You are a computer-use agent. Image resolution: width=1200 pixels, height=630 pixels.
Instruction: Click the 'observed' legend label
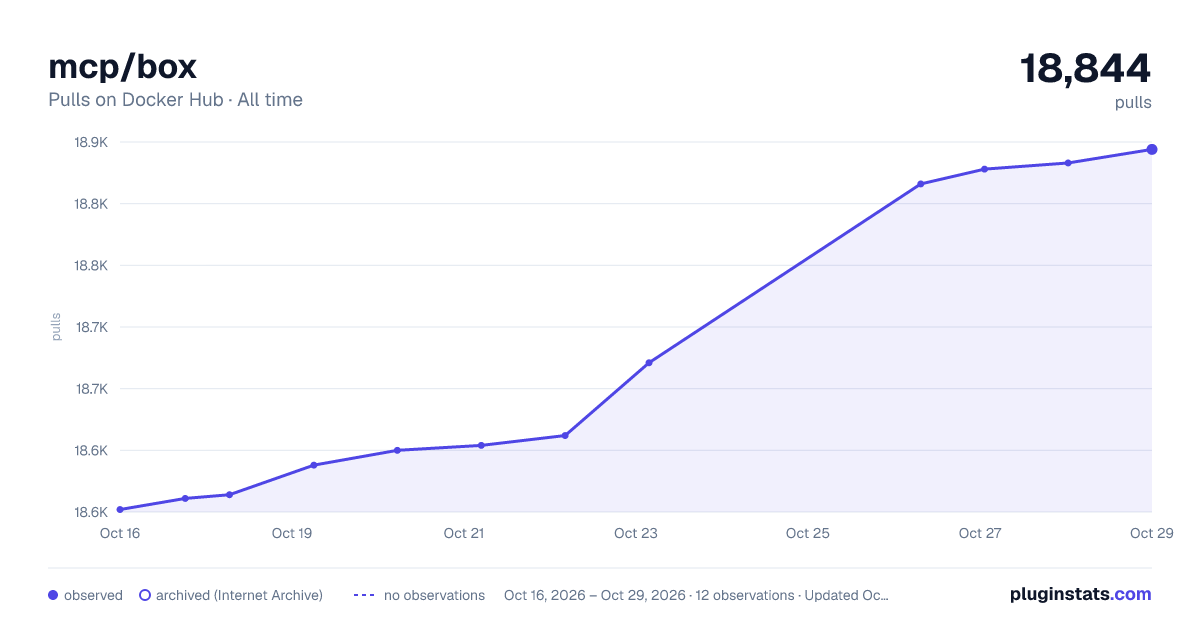[93, 595]
